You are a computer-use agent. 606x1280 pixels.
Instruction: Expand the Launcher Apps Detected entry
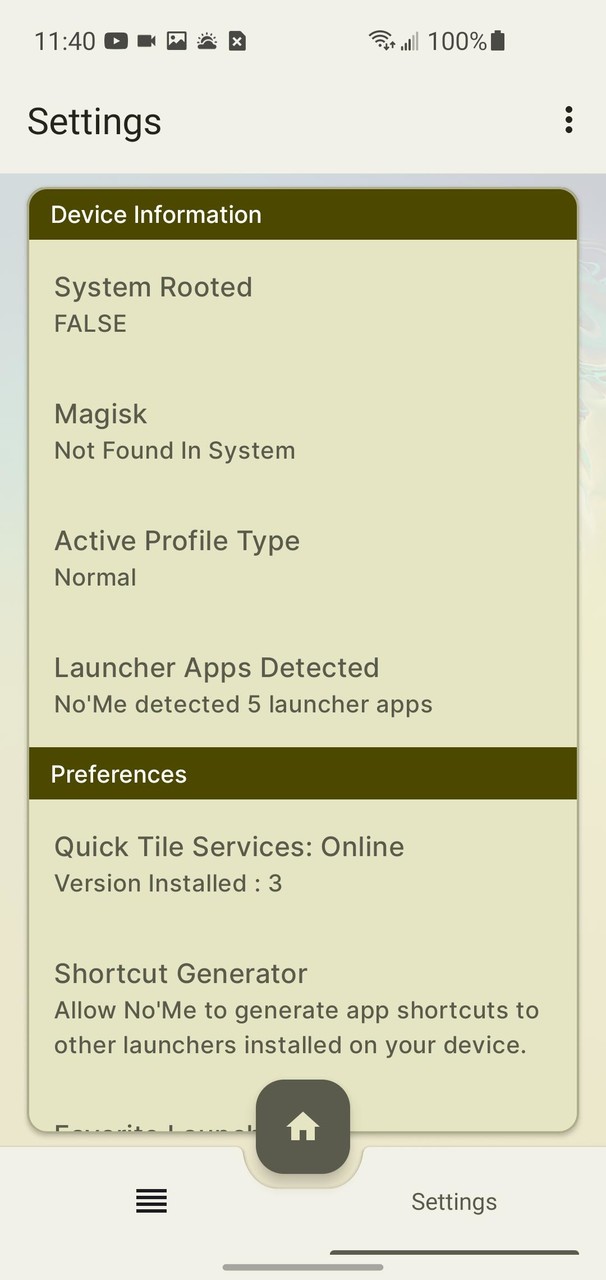point(302,684)
